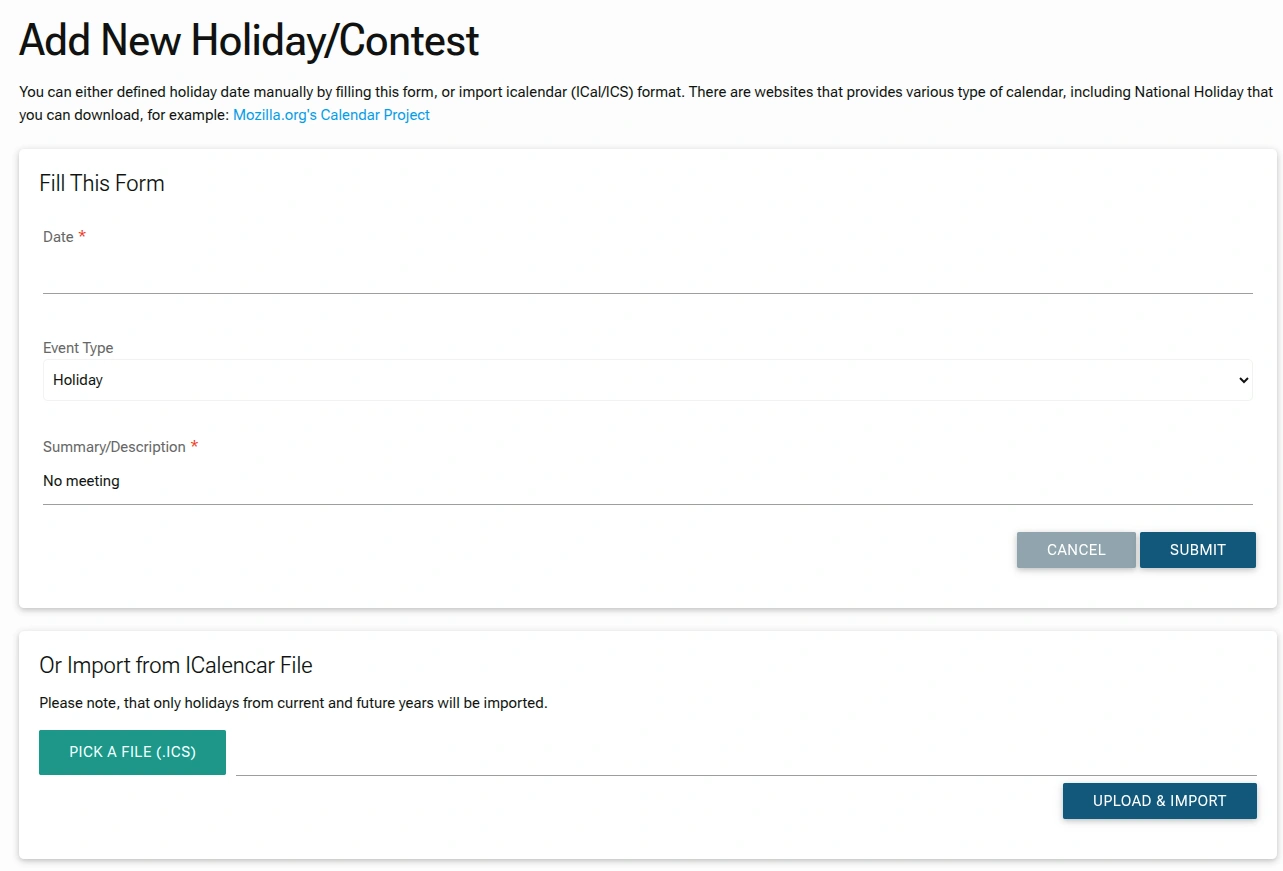Open Mozilla.org's Calendar Project link
The width and height of the screenshot is (1283, 871).
pyautogui.click(x=331, y=115)
